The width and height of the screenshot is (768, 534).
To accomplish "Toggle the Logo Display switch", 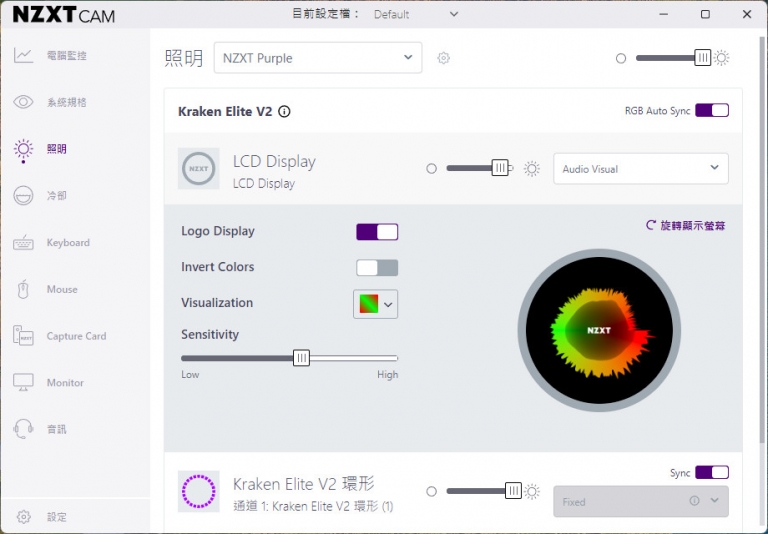I will 377,232.
